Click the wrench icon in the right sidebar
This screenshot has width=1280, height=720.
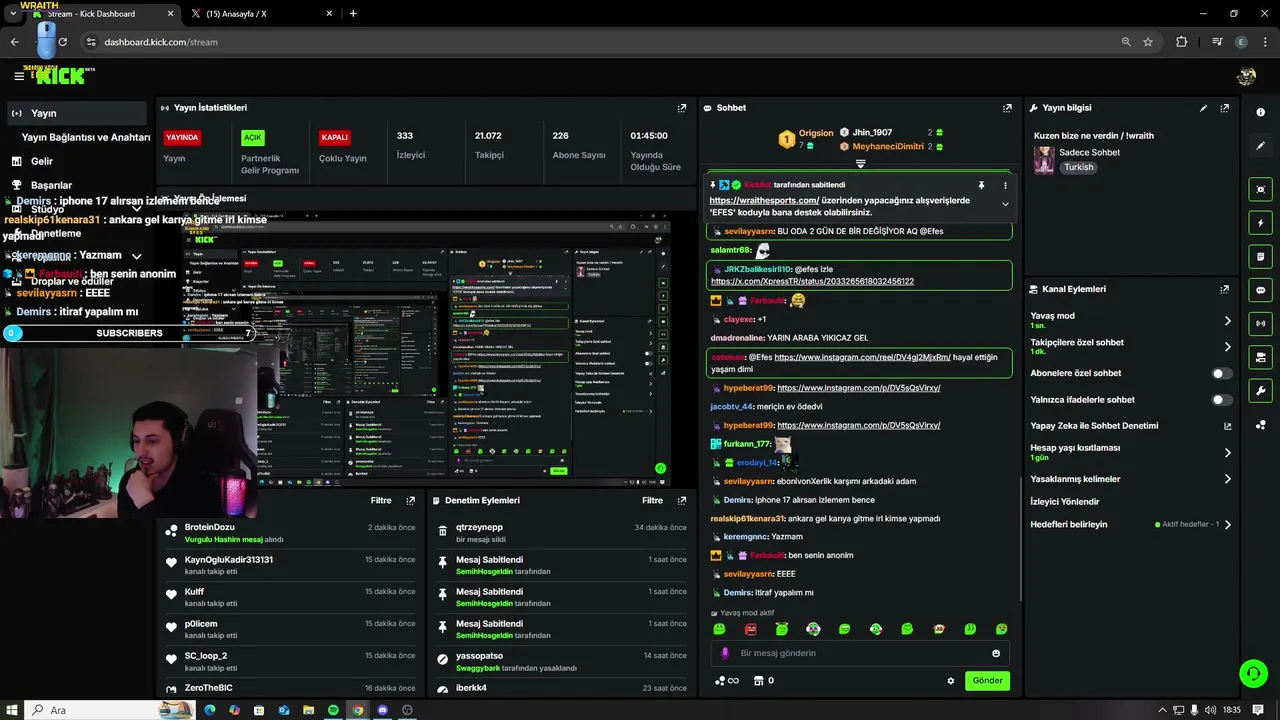pos(1260,391)
